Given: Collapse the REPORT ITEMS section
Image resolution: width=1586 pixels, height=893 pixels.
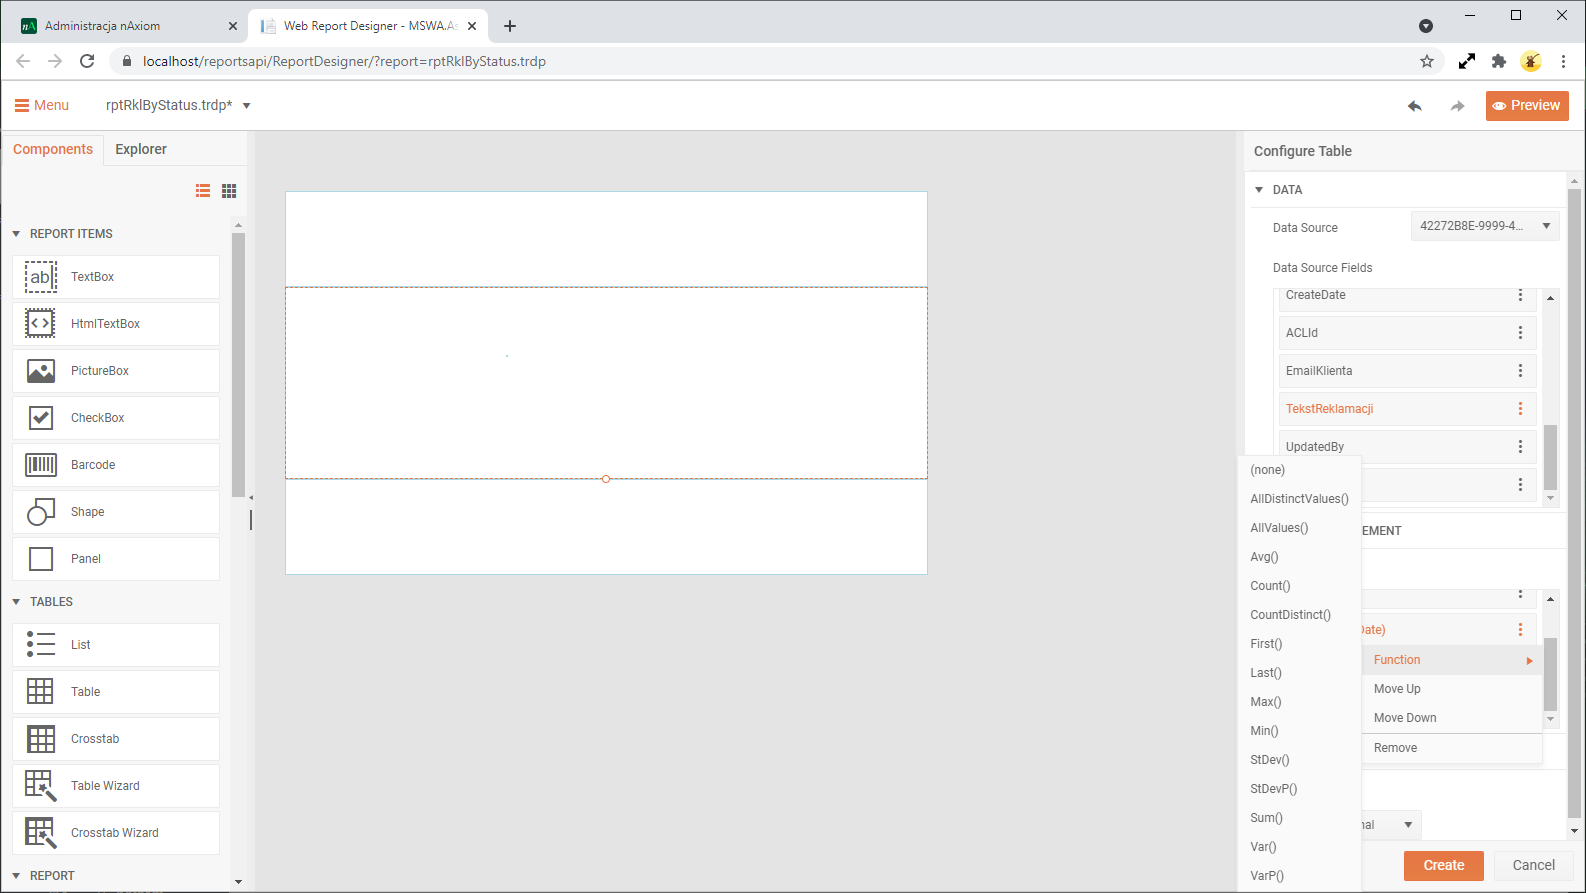Looking at the screenshot, I should point(16,234).
